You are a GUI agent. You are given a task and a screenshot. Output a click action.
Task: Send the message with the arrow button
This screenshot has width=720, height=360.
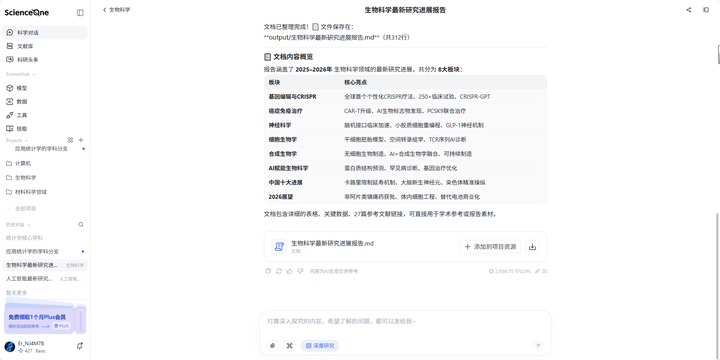(539, 346)
